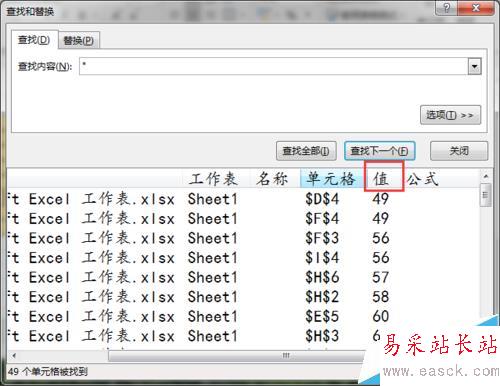Screen dimensions: 500x386
Task: Click the 查找内容 input field
Action: pos(273,66)
